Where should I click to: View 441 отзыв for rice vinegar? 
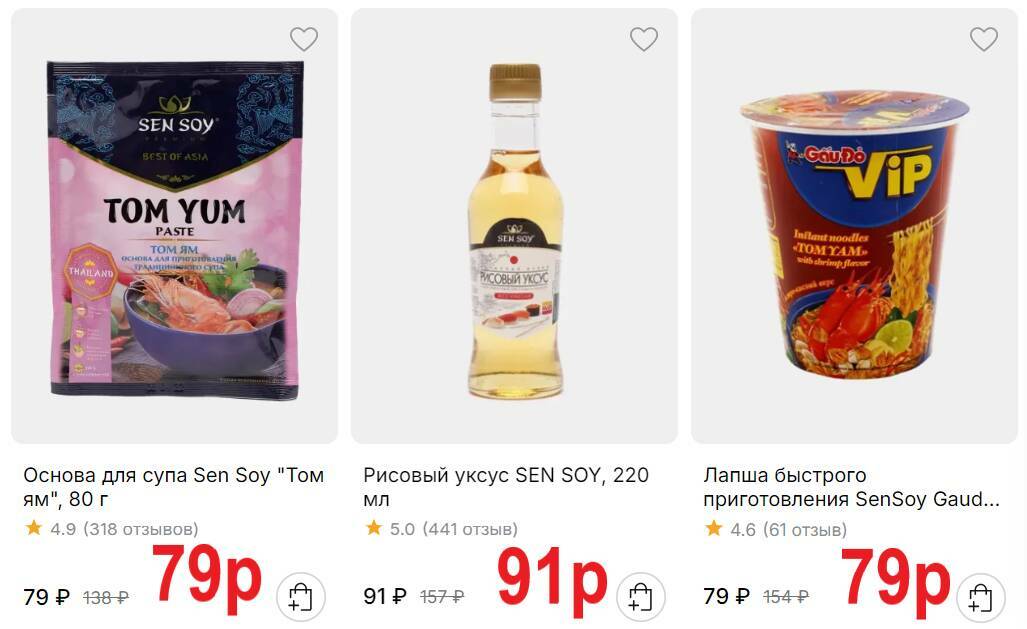click(x=470, y=529)
